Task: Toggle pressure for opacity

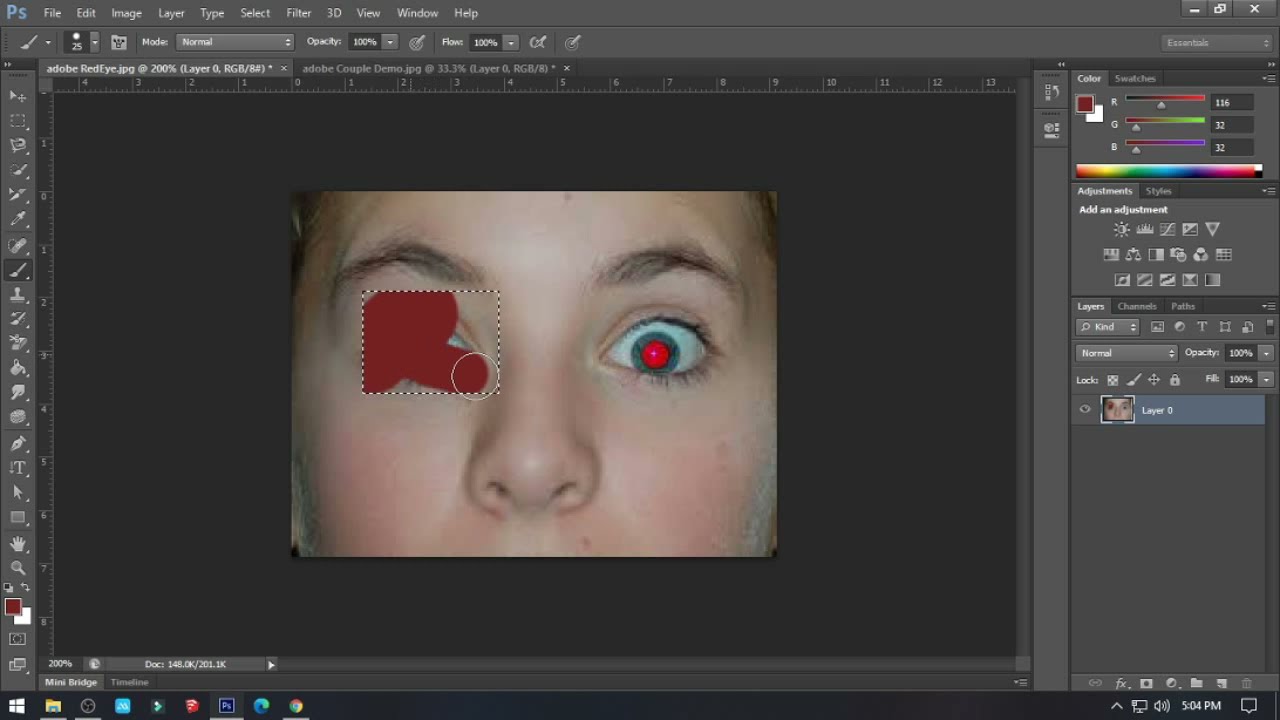Action: [x=417, y=42]
